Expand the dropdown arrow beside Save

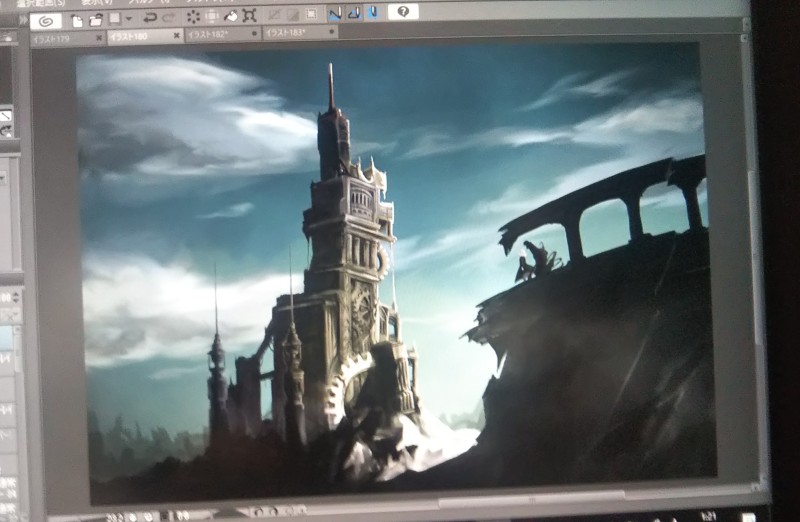tap(128, 19)
